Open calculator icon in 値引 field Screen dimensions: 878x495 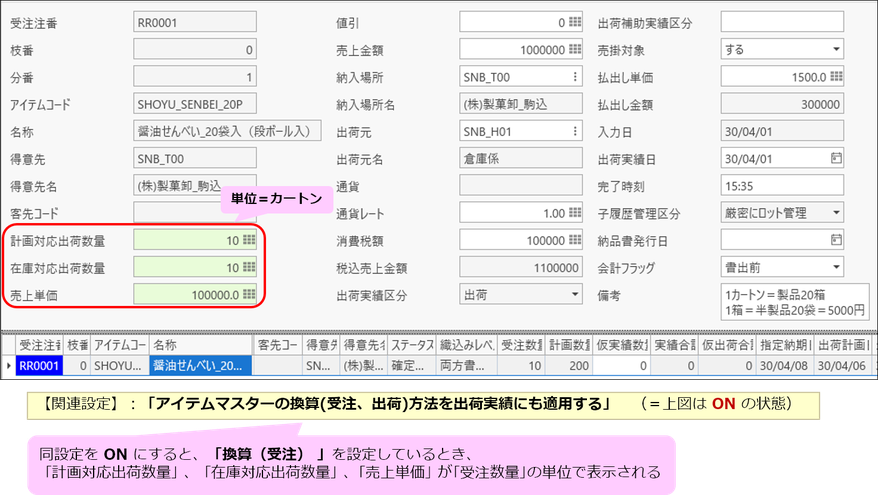click(x=575, y=22)
